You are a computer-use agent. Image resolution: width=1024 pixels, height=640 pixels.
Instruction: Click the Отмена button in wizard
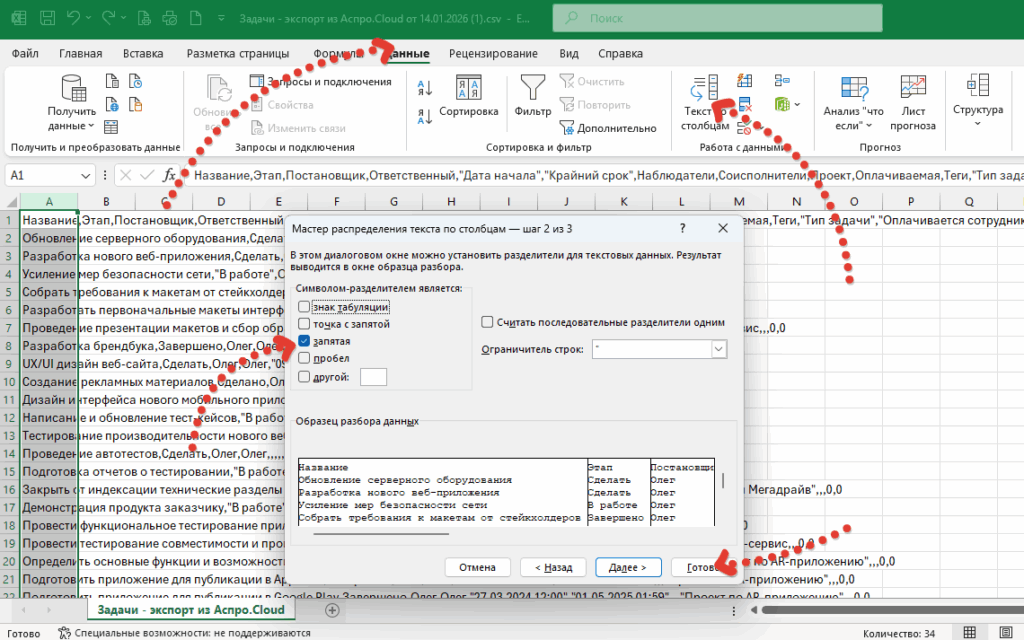477,567
